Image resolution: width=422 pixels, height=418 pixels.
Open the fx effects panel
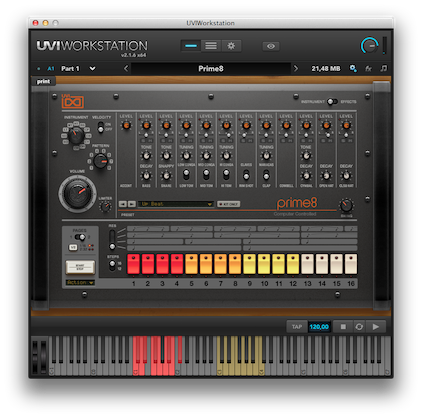368,69
